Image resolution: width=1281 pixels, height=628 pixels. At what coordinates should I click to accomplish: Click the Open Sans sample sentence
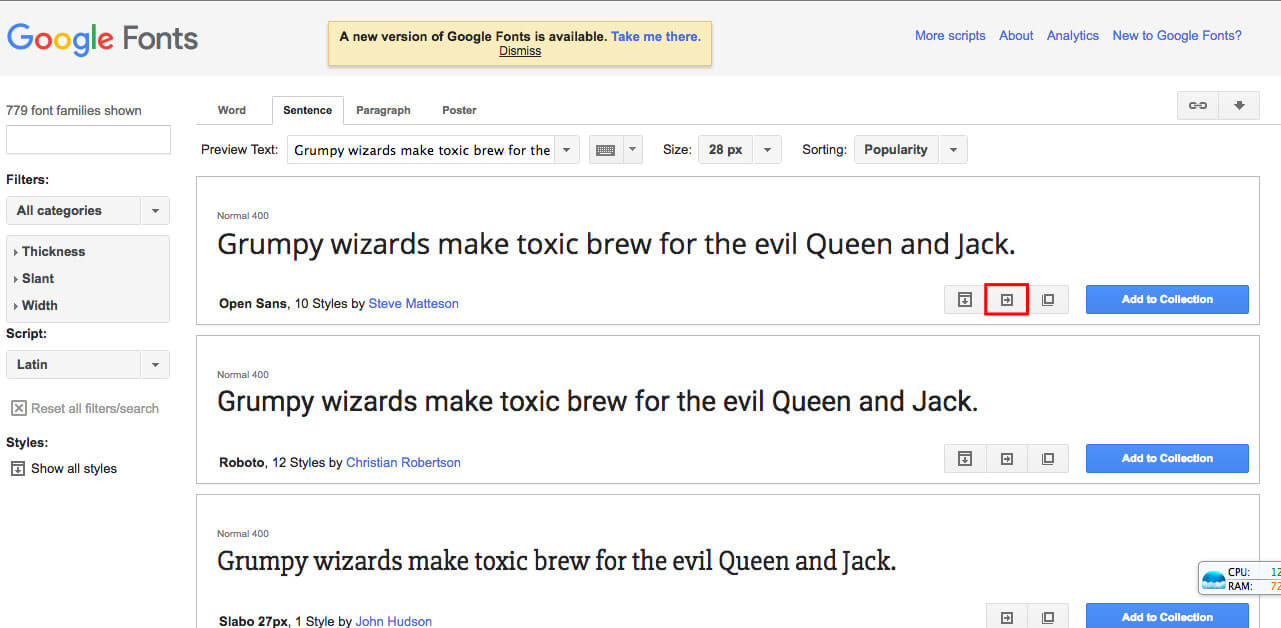pos(616,245)
